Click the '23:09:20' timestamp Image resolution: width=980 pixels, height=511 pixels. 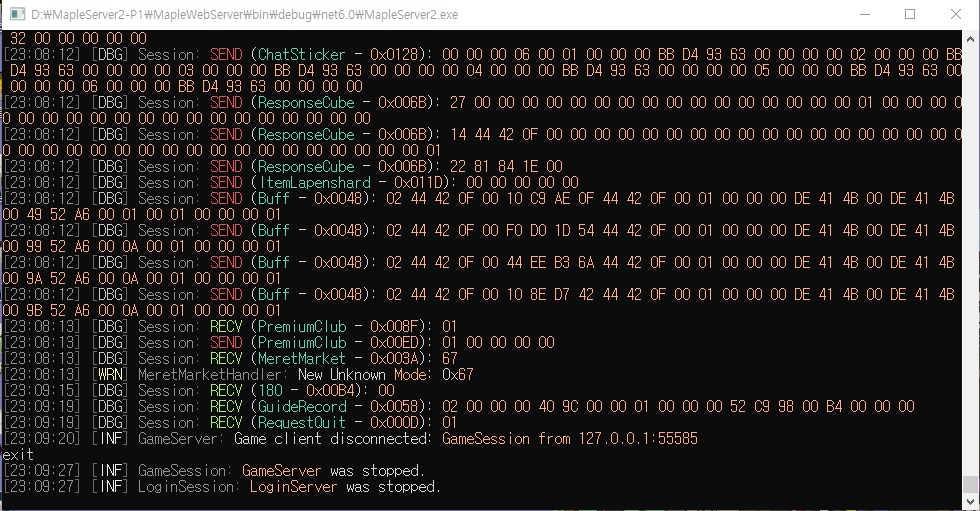pyautogui.click(x=42, y=439)
